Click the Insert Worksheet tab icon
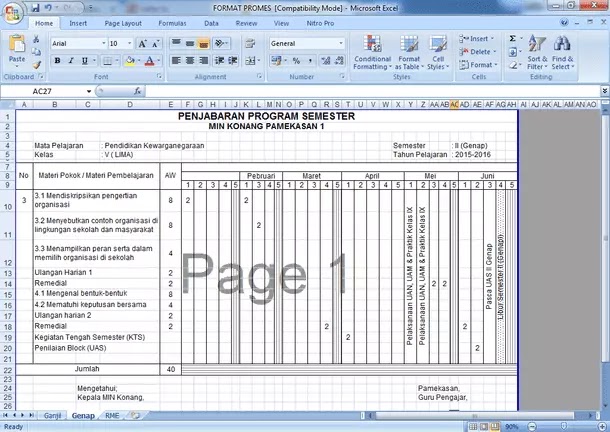This screenshot has width=610, height=432. click(135, 416)
